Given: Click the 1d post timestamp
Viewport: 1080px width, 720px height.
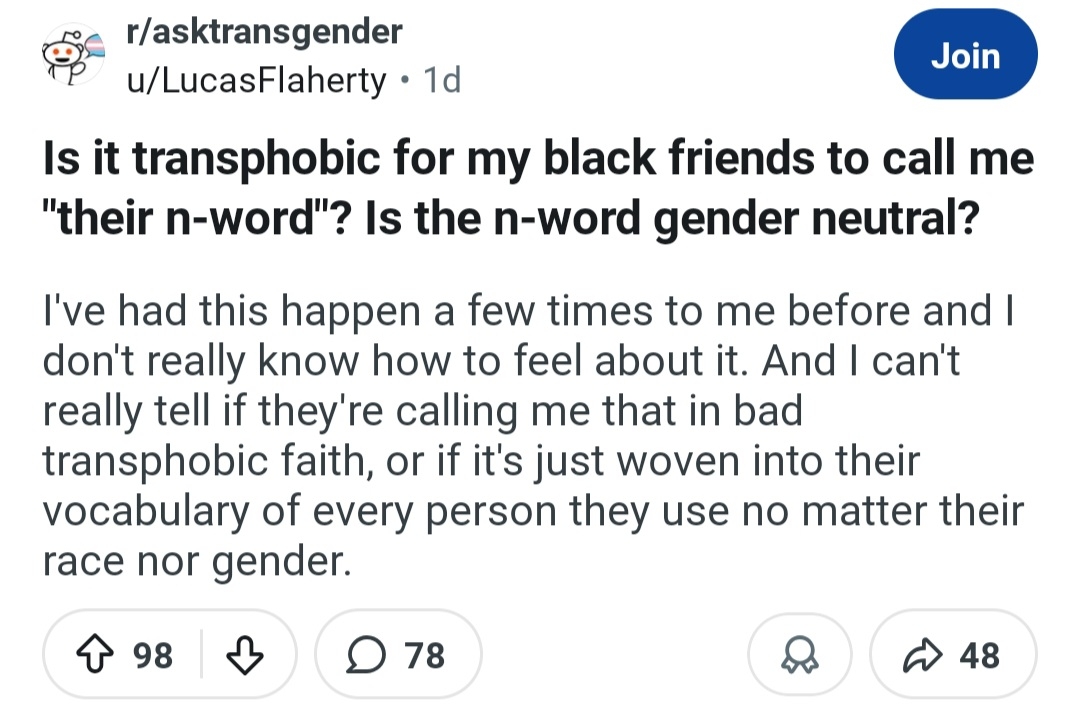Looking at the screenshot, I should (x=442, y=79).
